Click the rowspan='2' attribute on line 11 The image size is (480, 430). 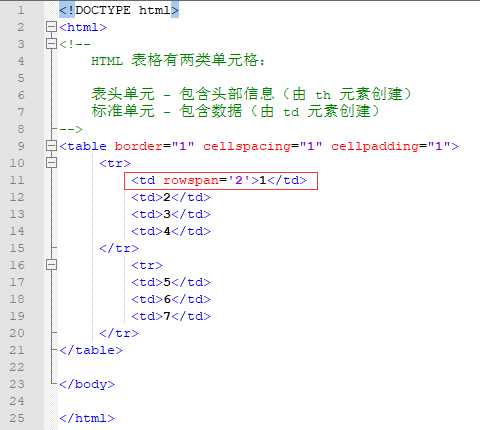pos(207,180)
